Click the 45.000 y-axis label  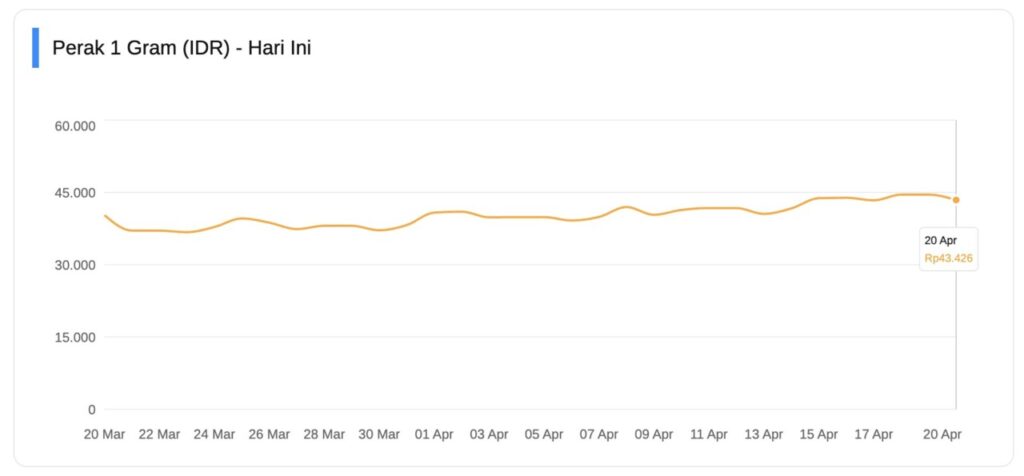74,193
